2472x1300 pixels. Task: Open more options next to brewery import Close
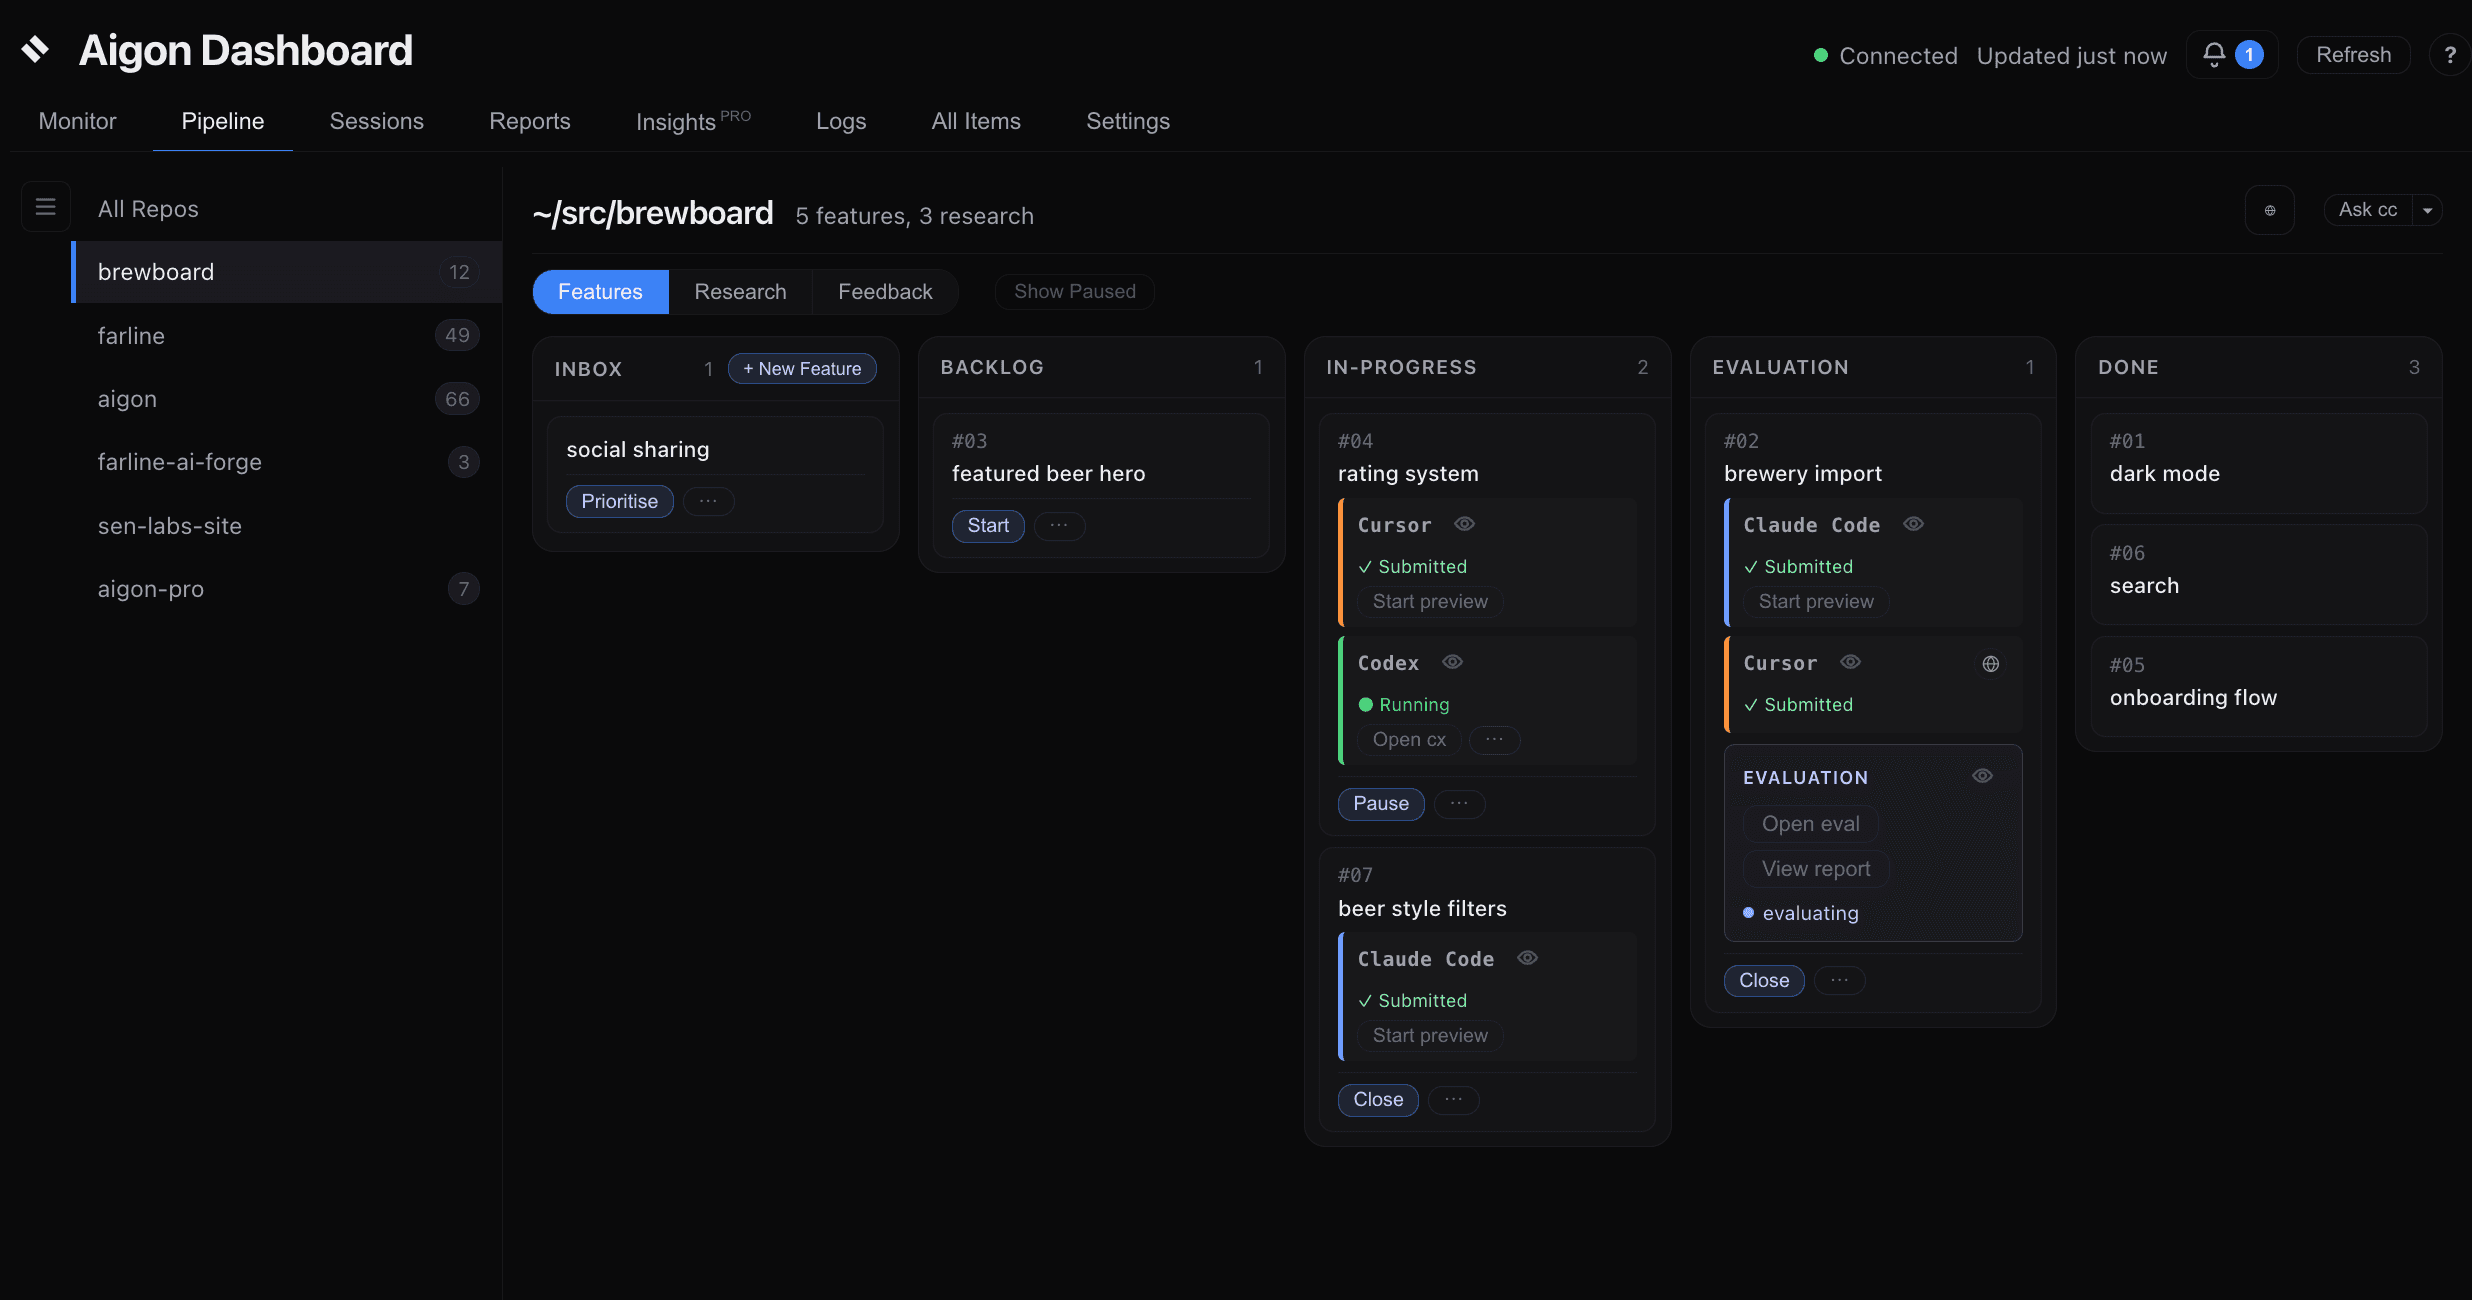click(1840, 981)
